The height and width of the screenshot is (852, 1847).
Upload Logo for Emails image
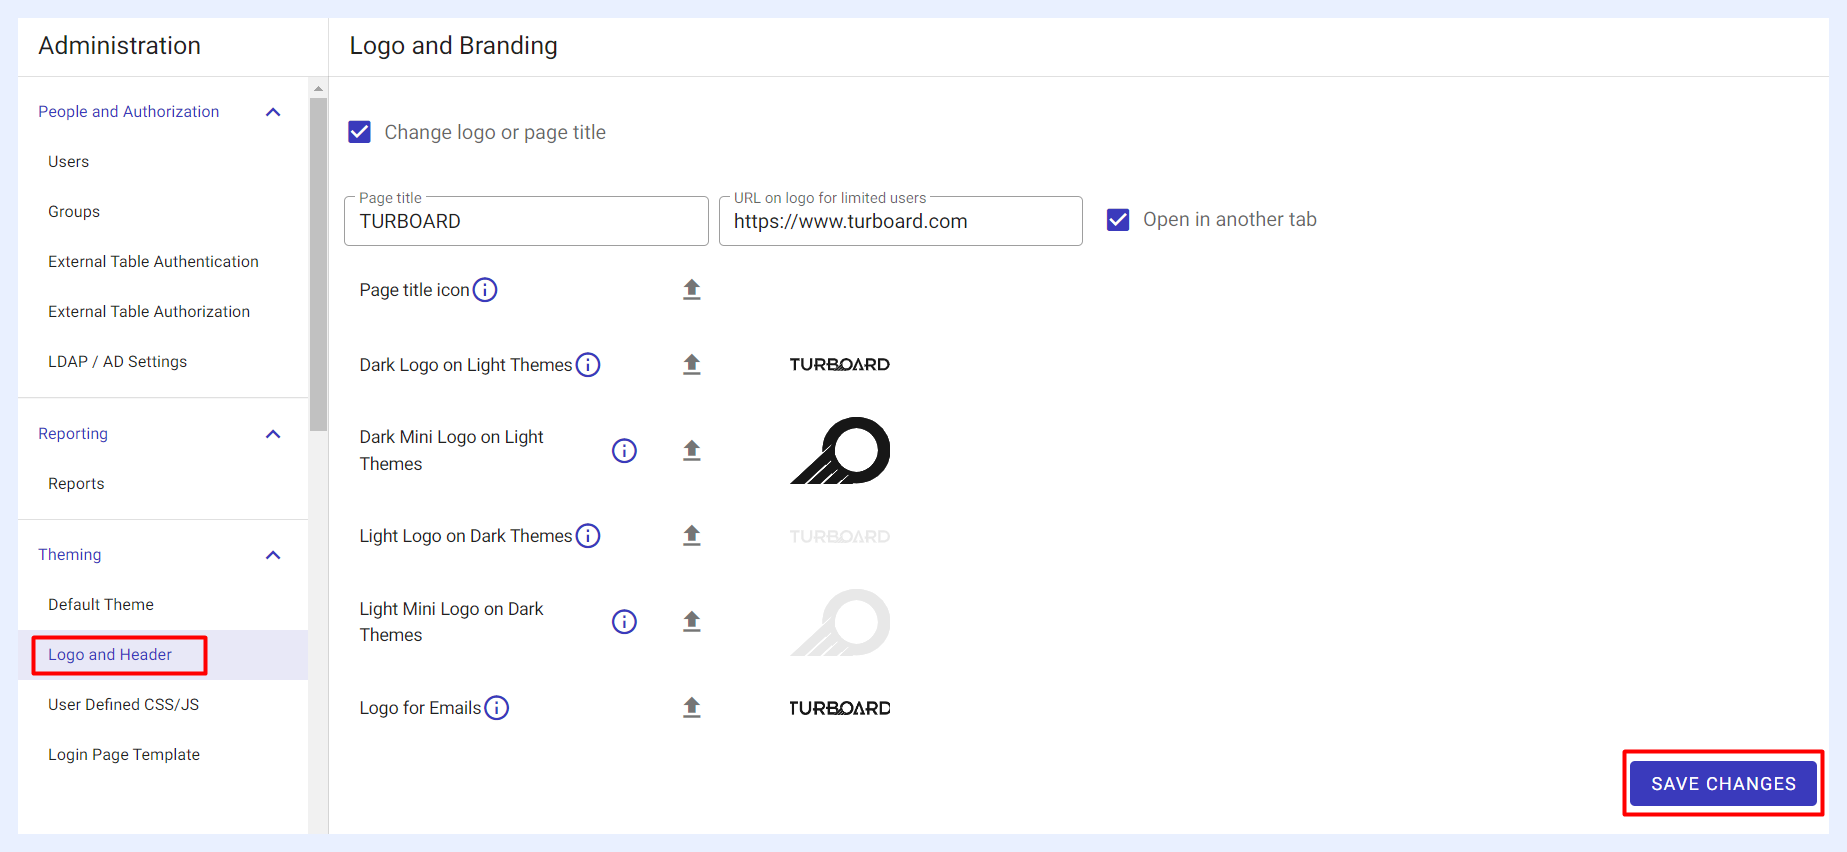691,708
